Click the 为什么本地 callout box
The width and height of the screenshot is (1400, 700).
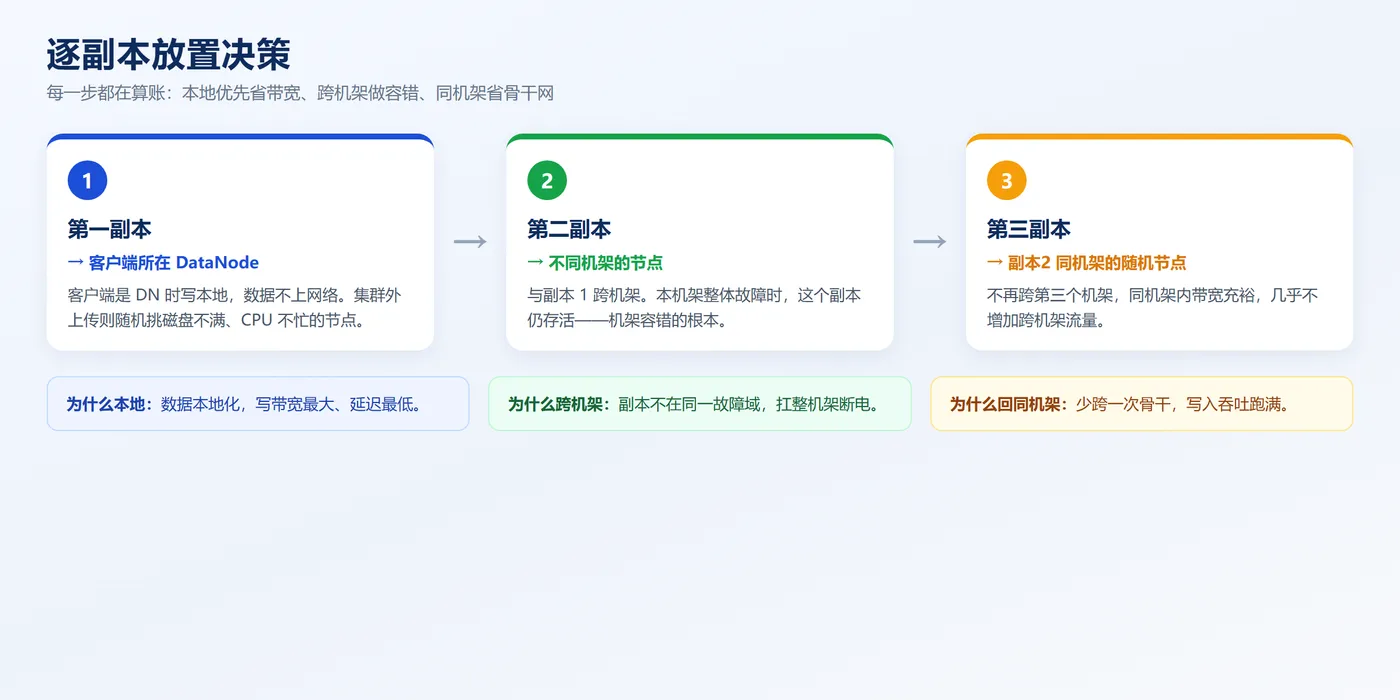[x=258, y=404]
